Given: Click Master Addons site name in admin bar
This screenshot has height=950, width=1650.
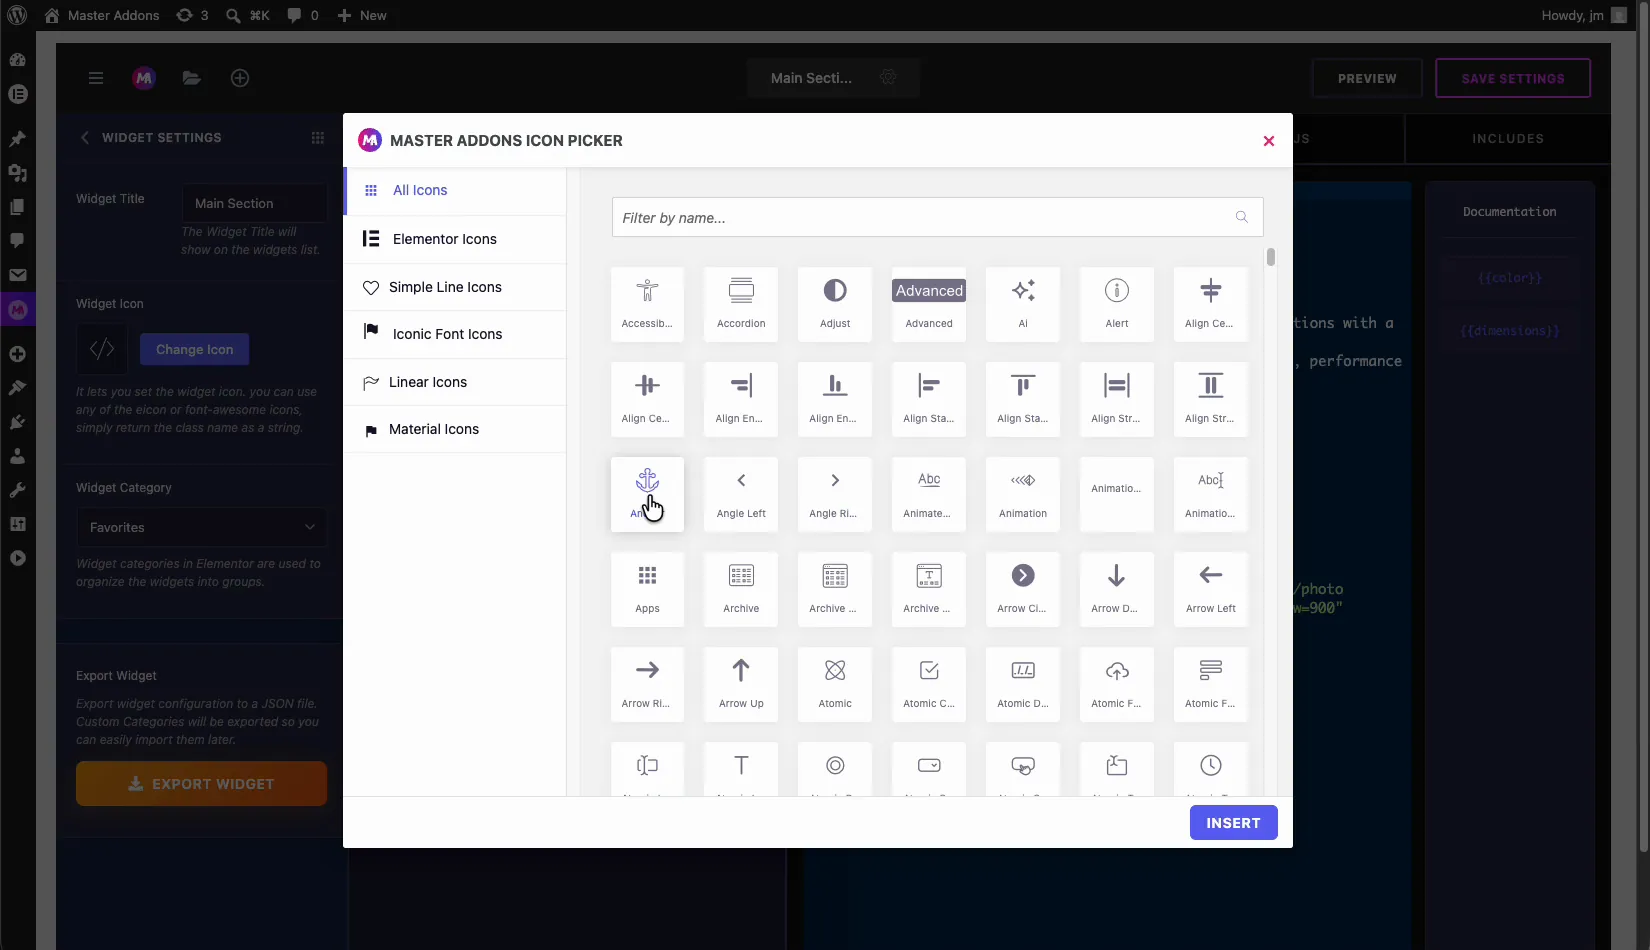Looking at the screenshot, I should (102, 15).
